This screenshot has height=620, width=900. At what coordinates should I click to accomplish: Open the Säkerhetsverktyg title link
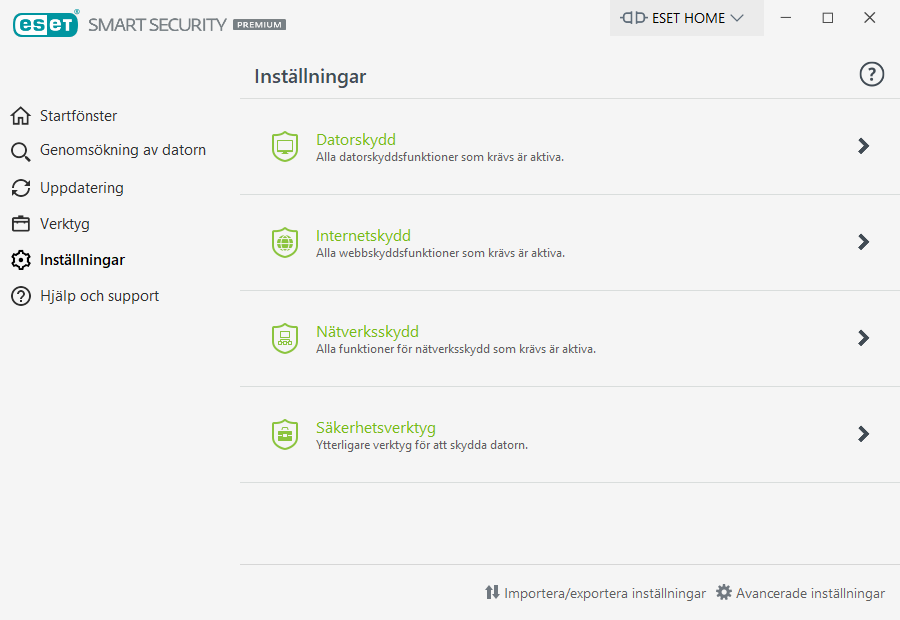pos(376,427)
